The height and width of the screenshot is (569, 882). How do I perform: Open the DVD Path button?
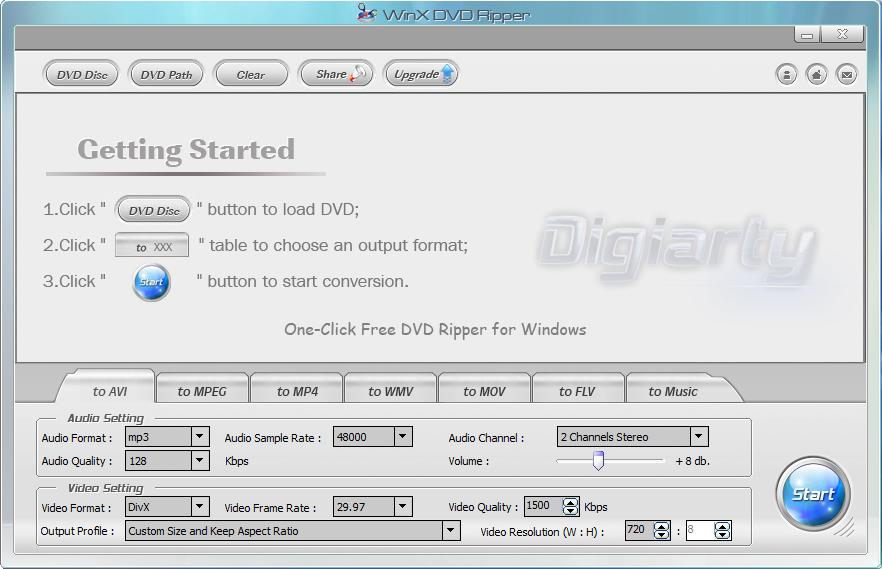coord(166,74)
